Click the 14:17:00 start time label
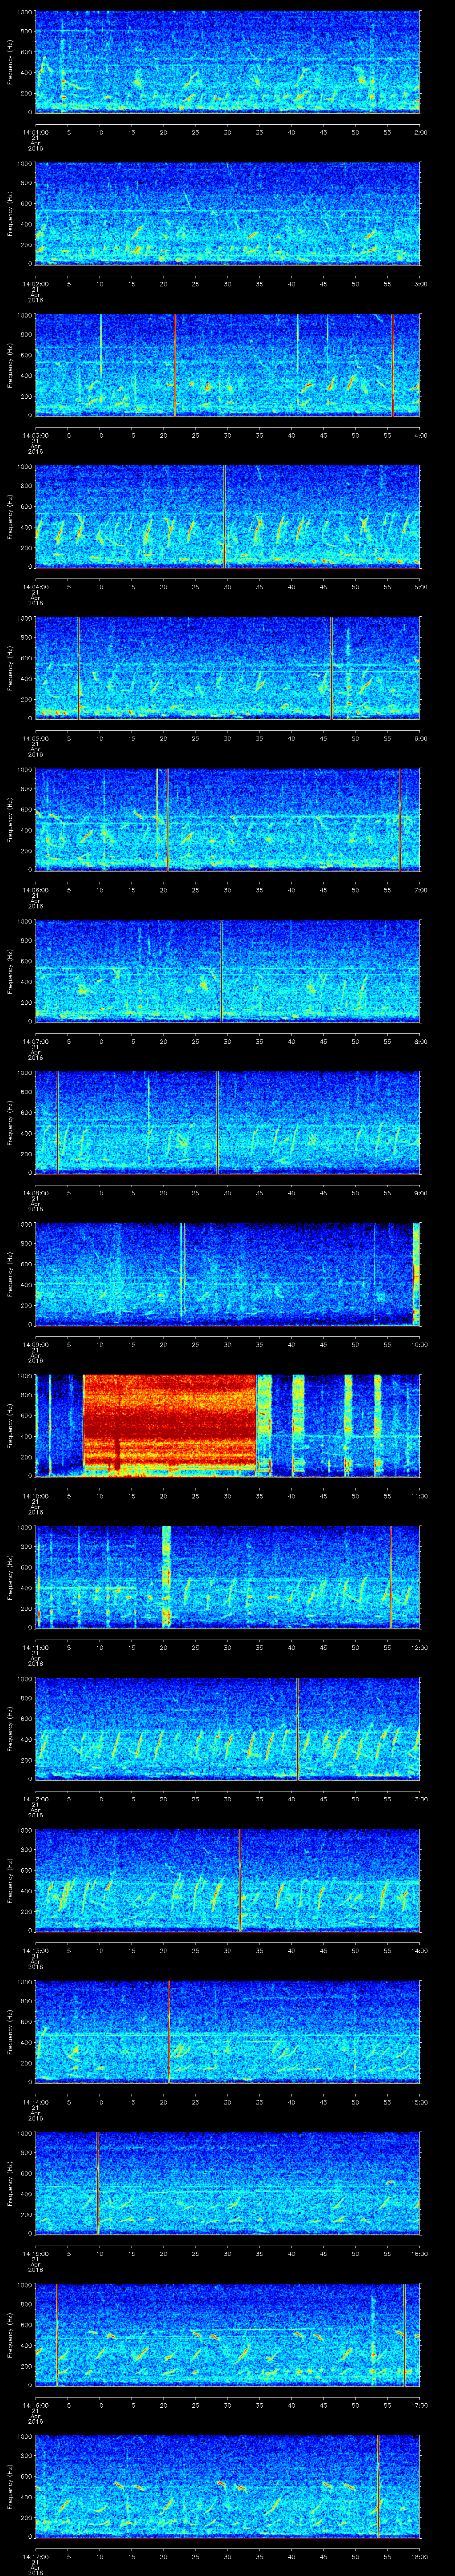This screenshot has height=2576, width=455. 35,2558
